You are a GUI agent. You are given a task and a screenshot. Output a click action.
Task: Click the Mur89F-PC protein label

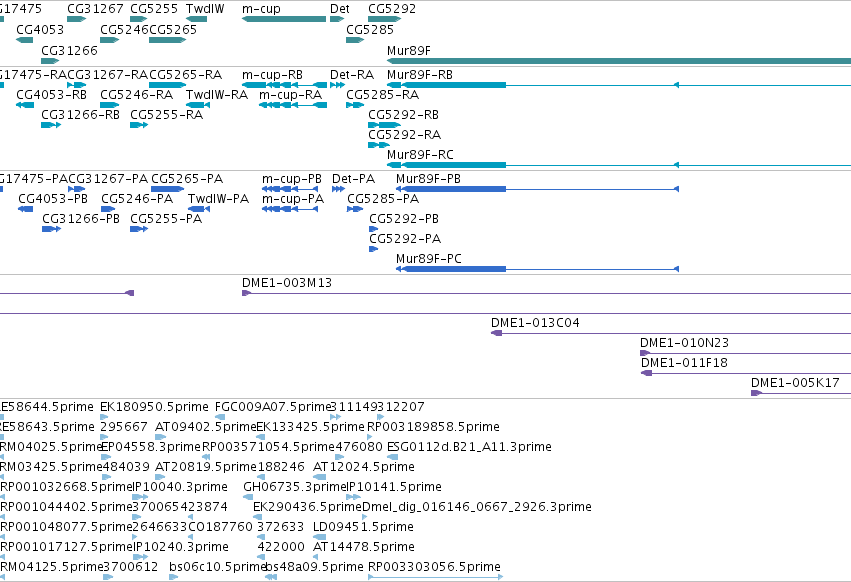click(429, 258)
